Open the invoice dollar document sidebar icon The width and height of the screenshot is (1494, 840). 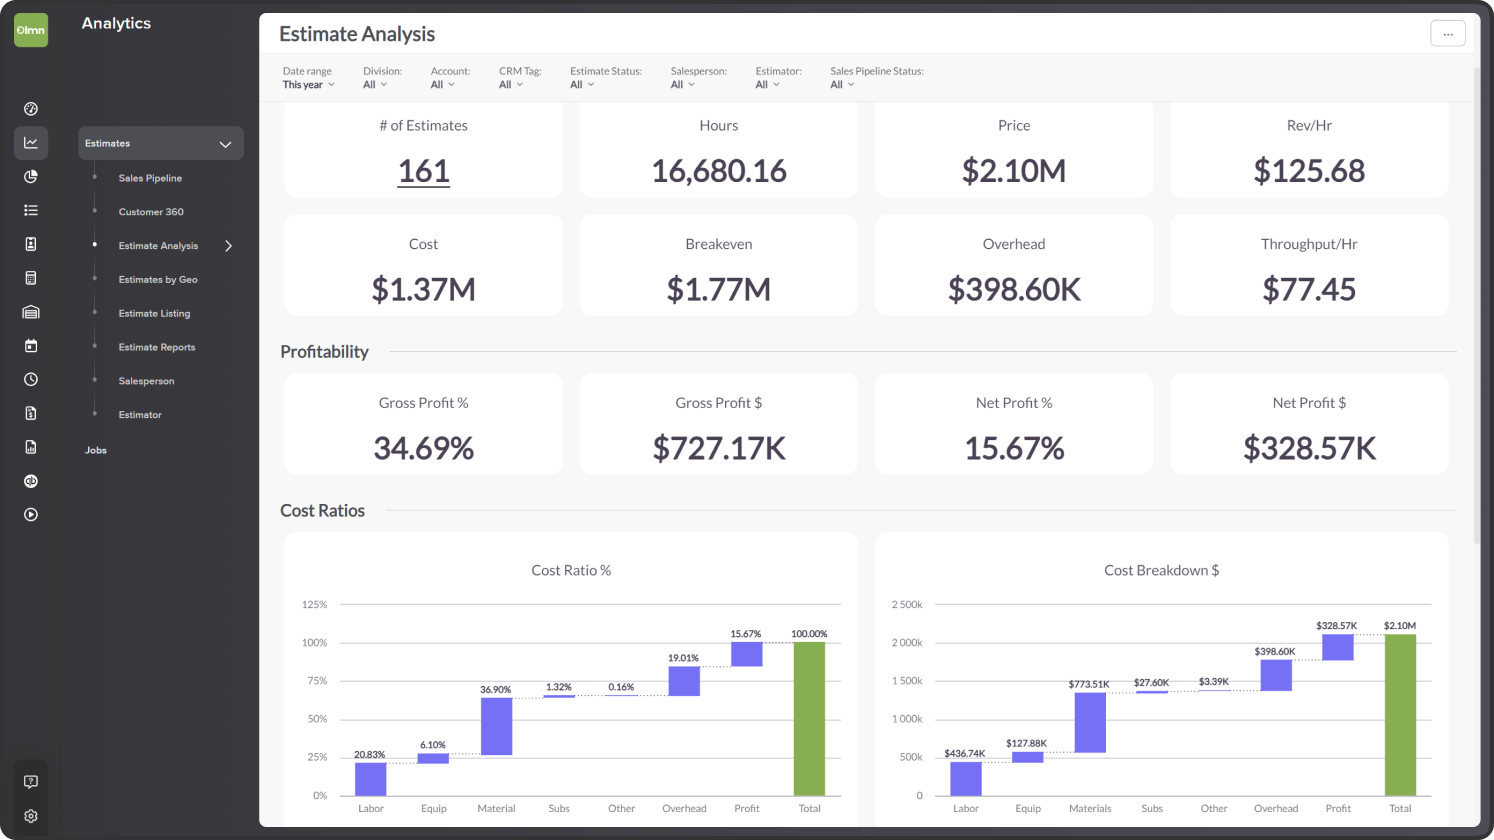click(31, 413)
